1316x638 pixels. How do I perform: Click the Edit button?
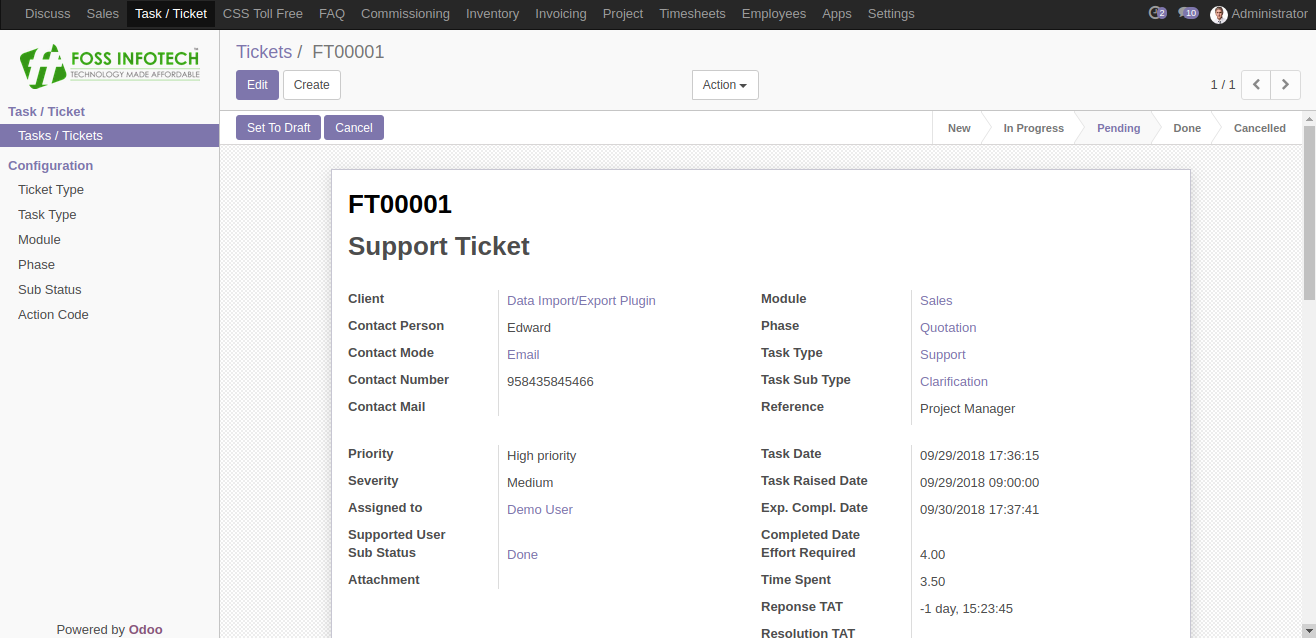pyautogui.click(x=257, y=85)
